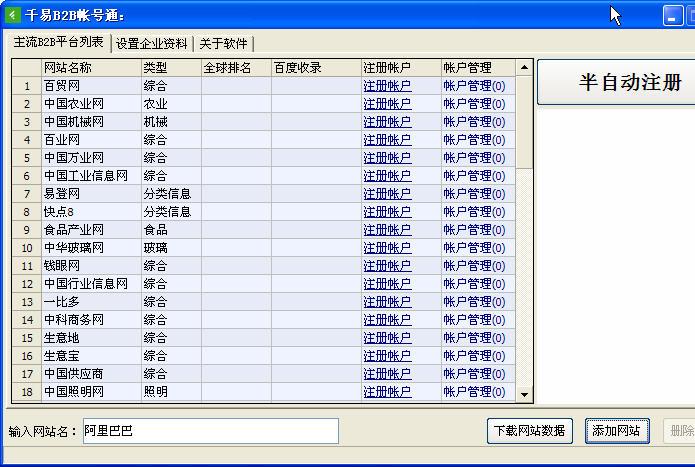Screen dimensions: 695x467
Task: Open 注册帐户 link for 中华玻璃网
Action: [x=387, y=248]
